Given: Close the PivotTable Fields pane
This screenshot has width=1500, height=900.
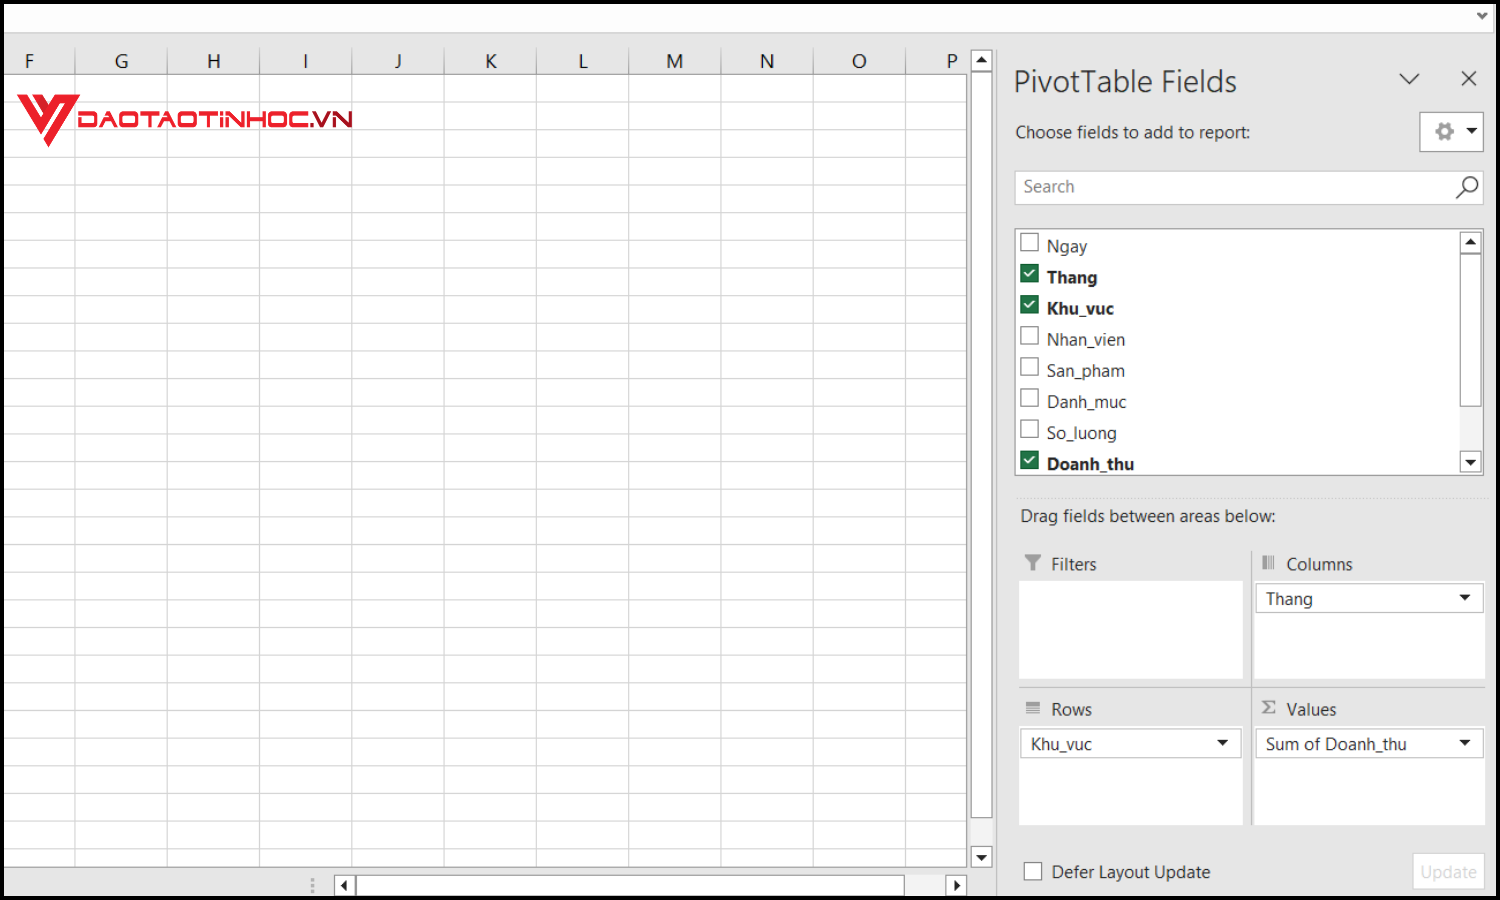Looking at the screenshot, I should [1468, 78].
